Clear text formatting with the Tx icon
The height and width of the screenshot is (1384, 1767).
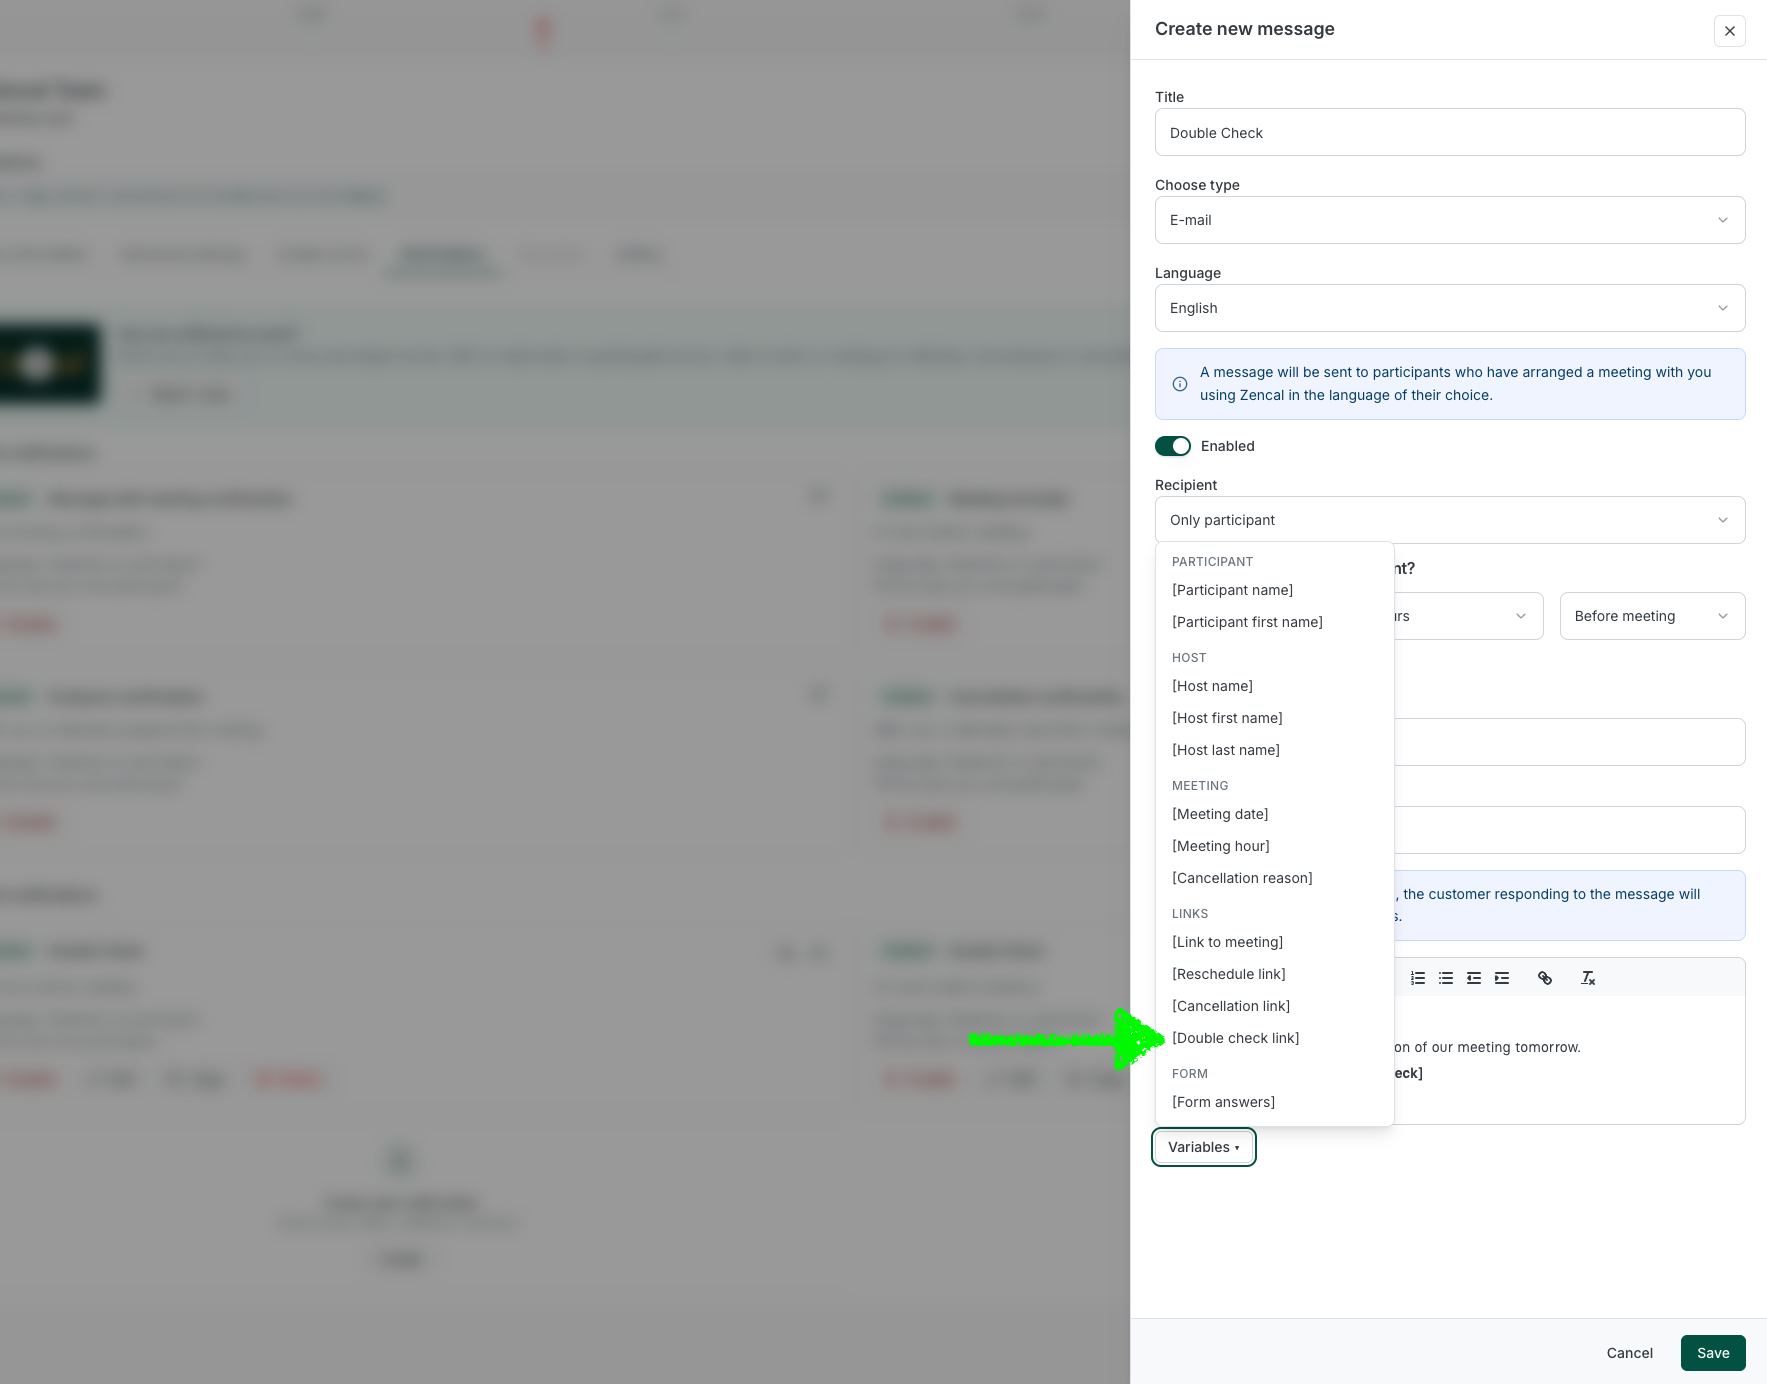tap(1588, 978)
